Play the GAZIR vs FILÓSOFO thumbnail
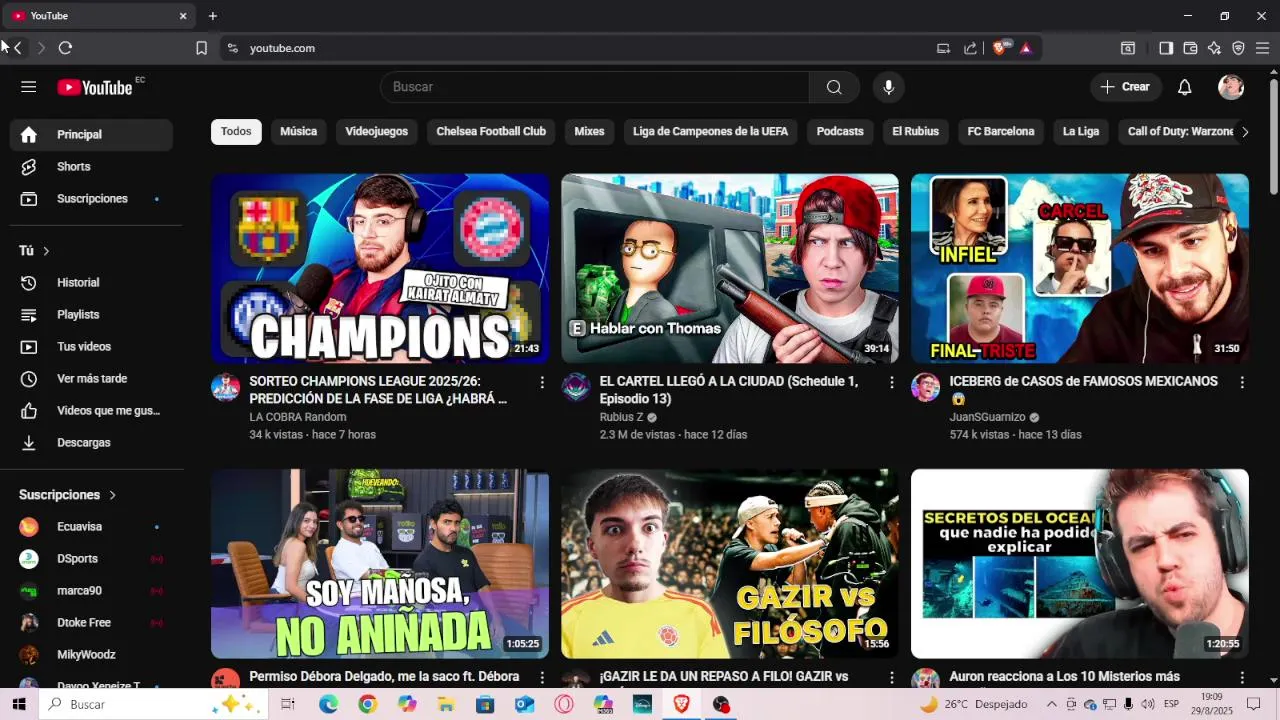This screenshot has width=1280, height=720. pyautogui.click(x=730, y=564)
